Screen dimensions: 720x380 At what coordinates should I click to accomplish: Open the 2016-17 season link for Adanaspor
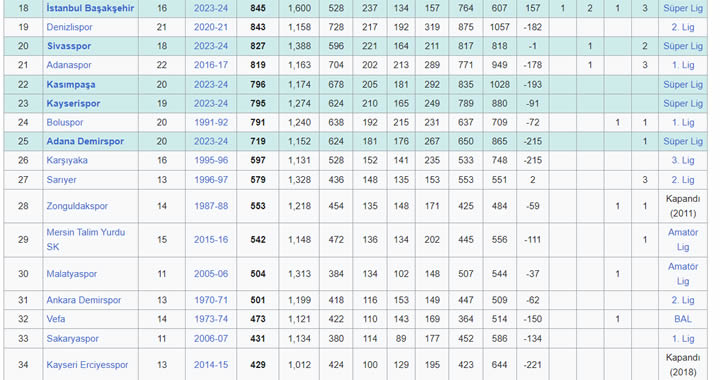[x=211, y=65]
